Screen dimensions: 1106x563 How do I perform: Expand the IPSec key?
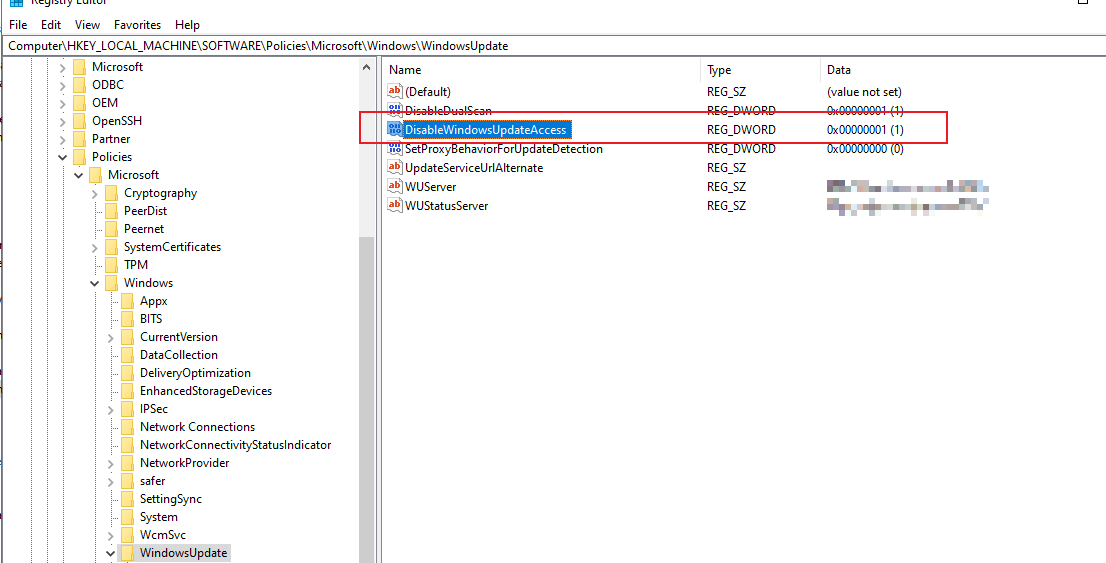click(x=111, y=409)
